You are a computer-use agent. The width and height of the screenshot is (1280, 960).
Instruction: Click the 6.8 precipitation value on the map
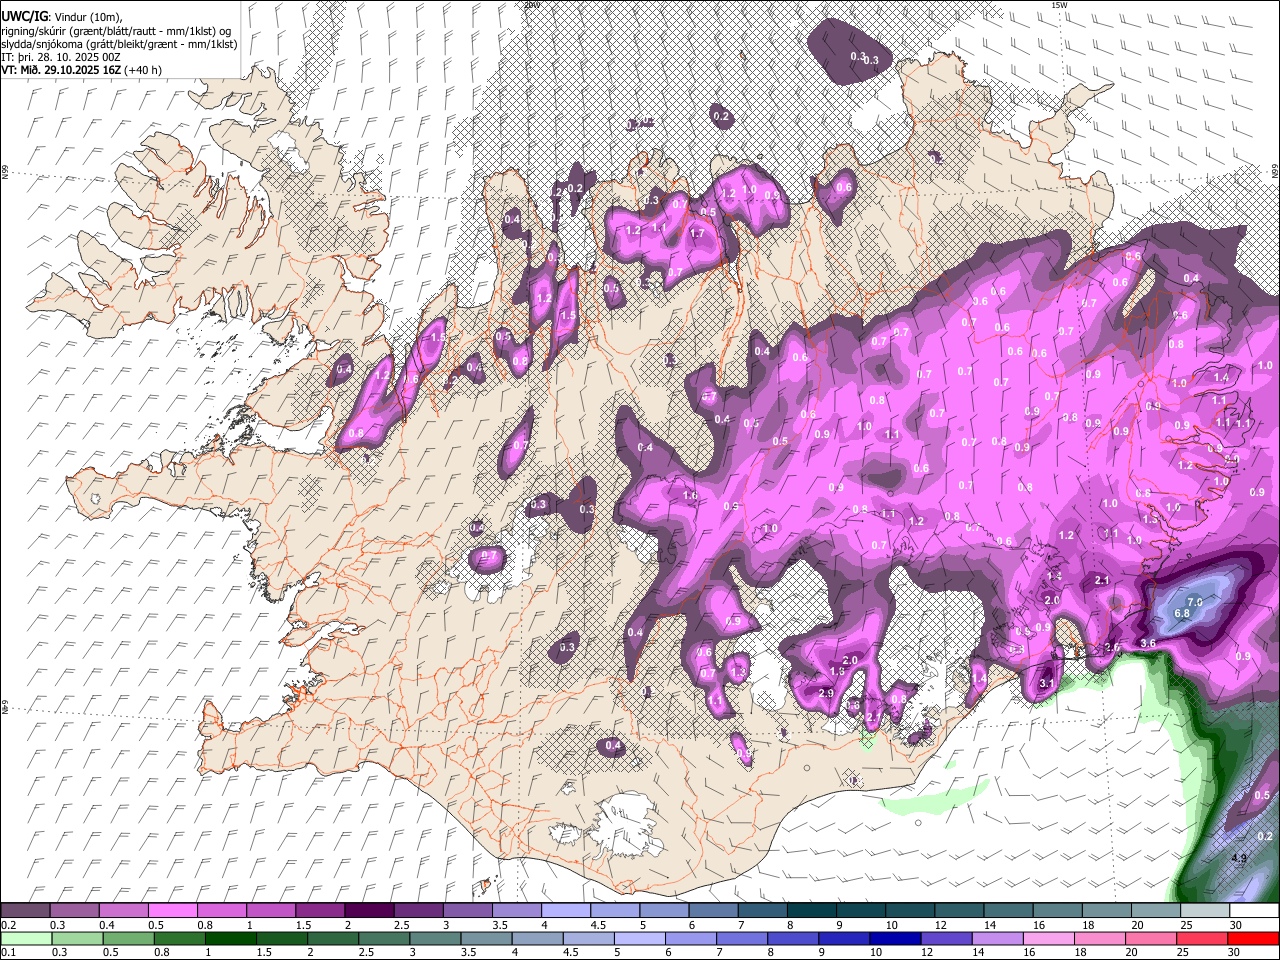pyautogui.click(x=1181, y=613)
